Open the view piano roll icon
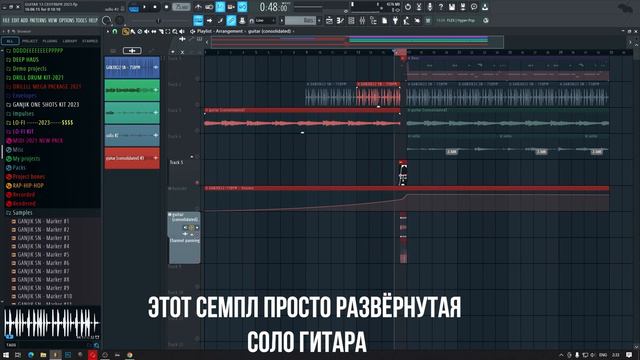 pos(340,20)
